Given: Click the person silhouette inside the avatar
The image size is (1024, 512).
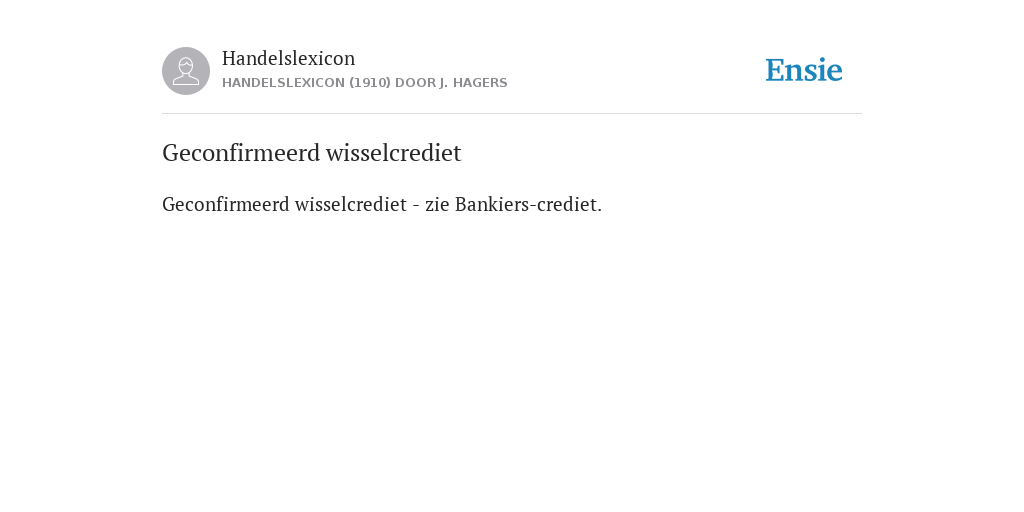Looking at the screenshot, I should click(x=186, y=71).
